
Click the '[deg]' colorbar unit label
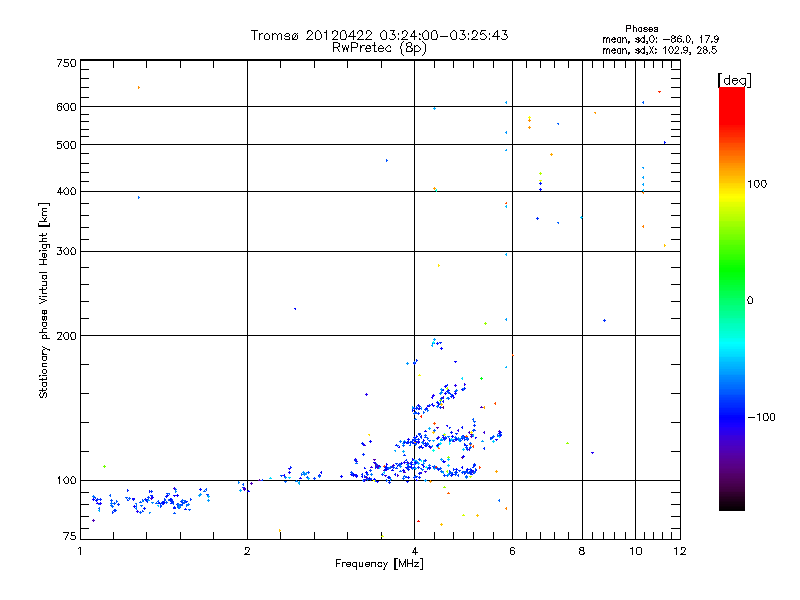[x=734, y=80]
